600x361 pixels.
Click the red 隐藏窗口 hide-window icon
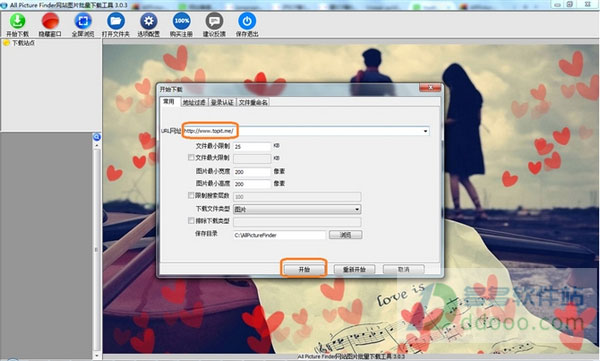click(x=50, y=21)
